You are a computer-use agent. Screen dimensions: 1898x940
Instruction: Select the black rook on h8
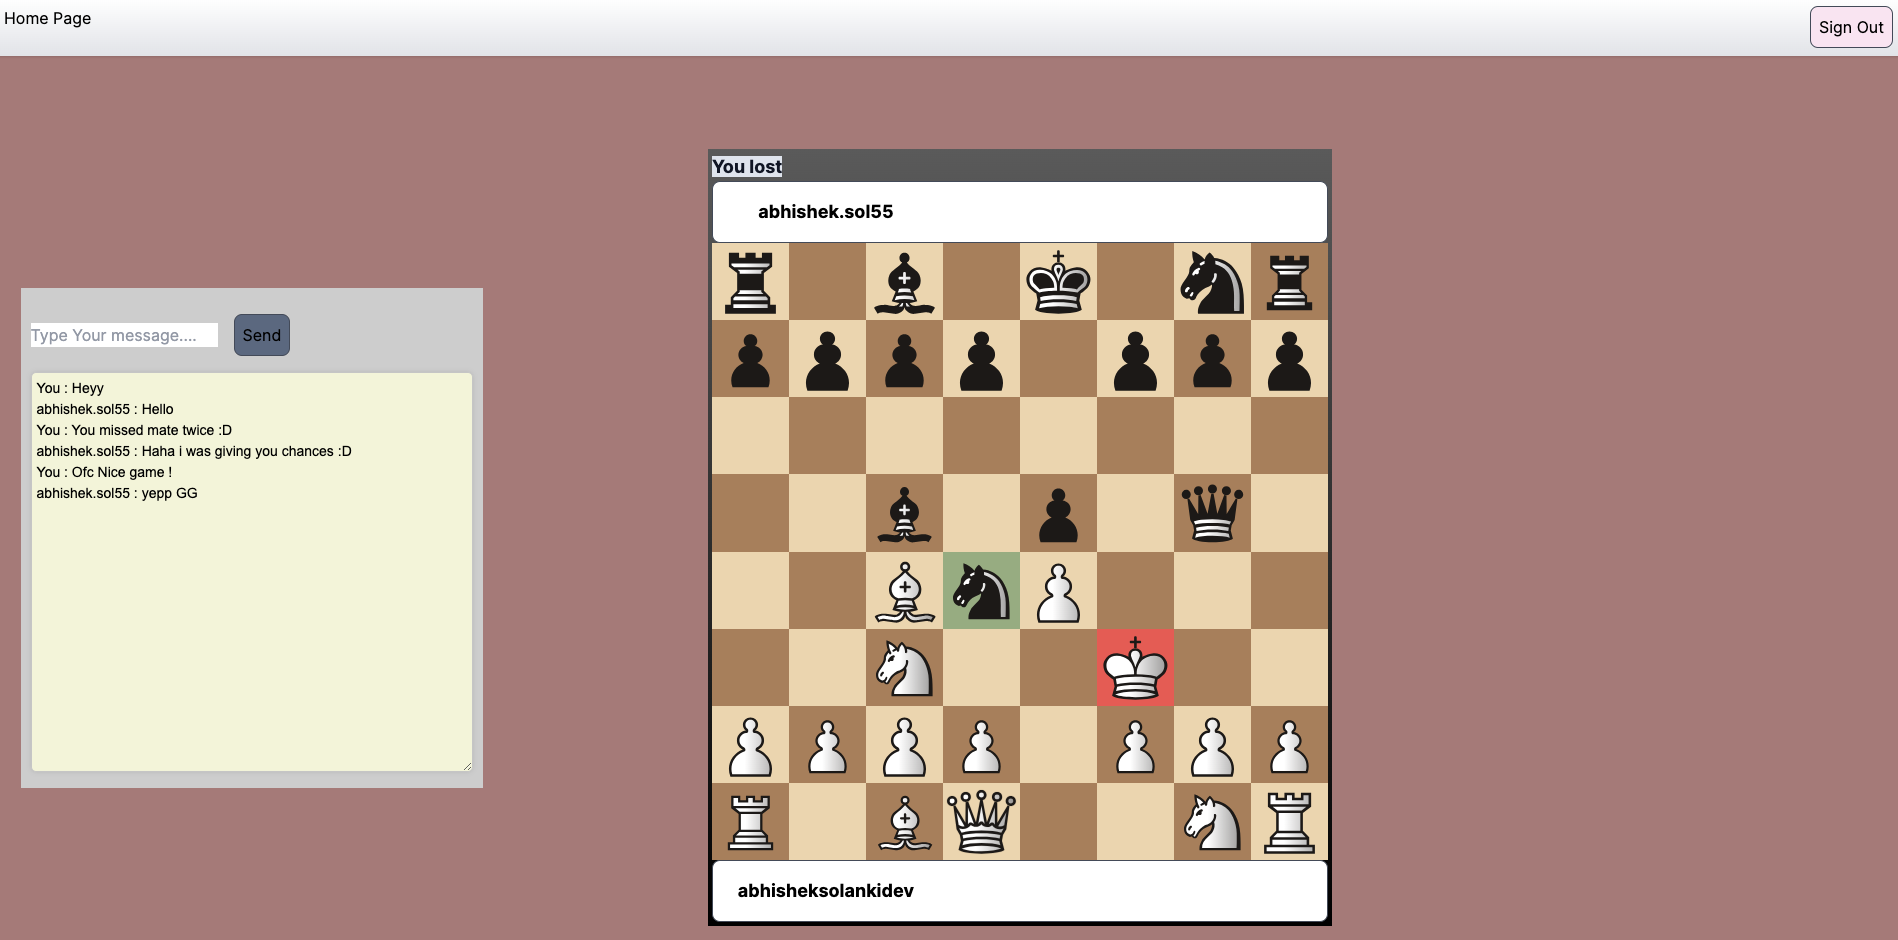click(1289, 282)
